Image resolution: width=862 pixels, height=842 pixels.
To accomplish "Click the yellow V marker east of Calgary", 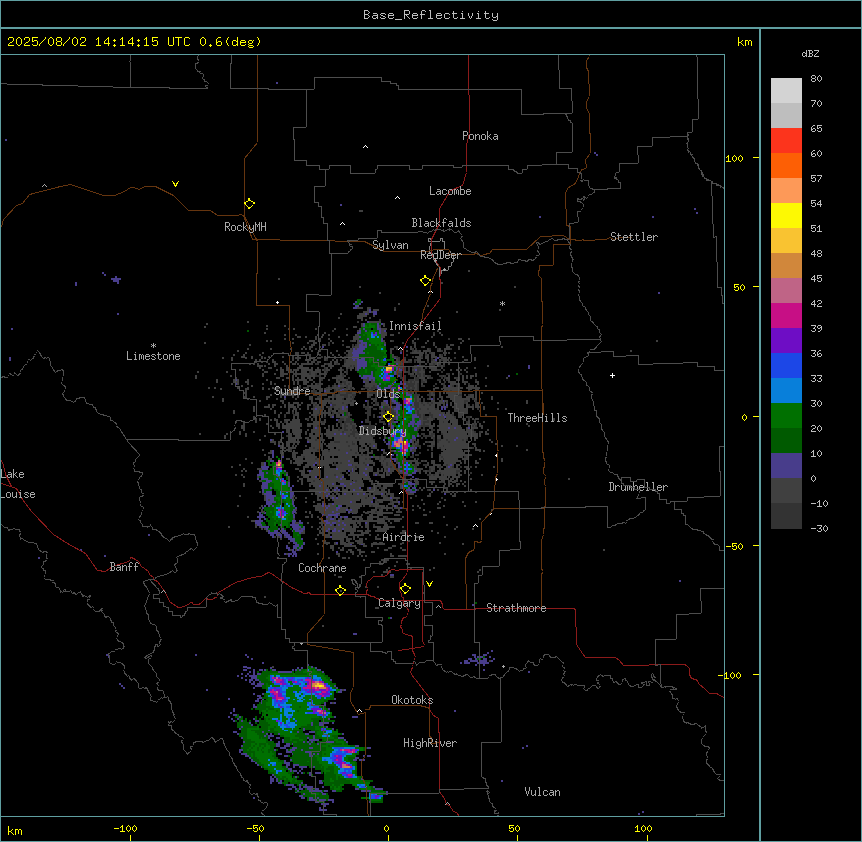I will coord(429,584).
